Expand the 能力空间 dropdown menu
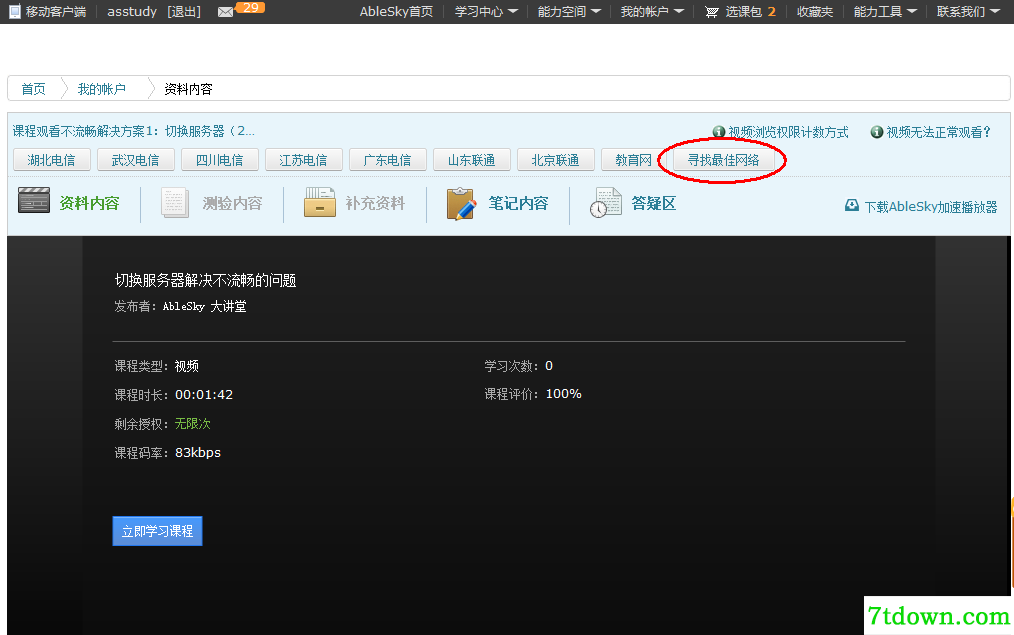Image resolution: width=1014 pixels, height=635 pixels. pyautogui.click(x=569, y=12)
